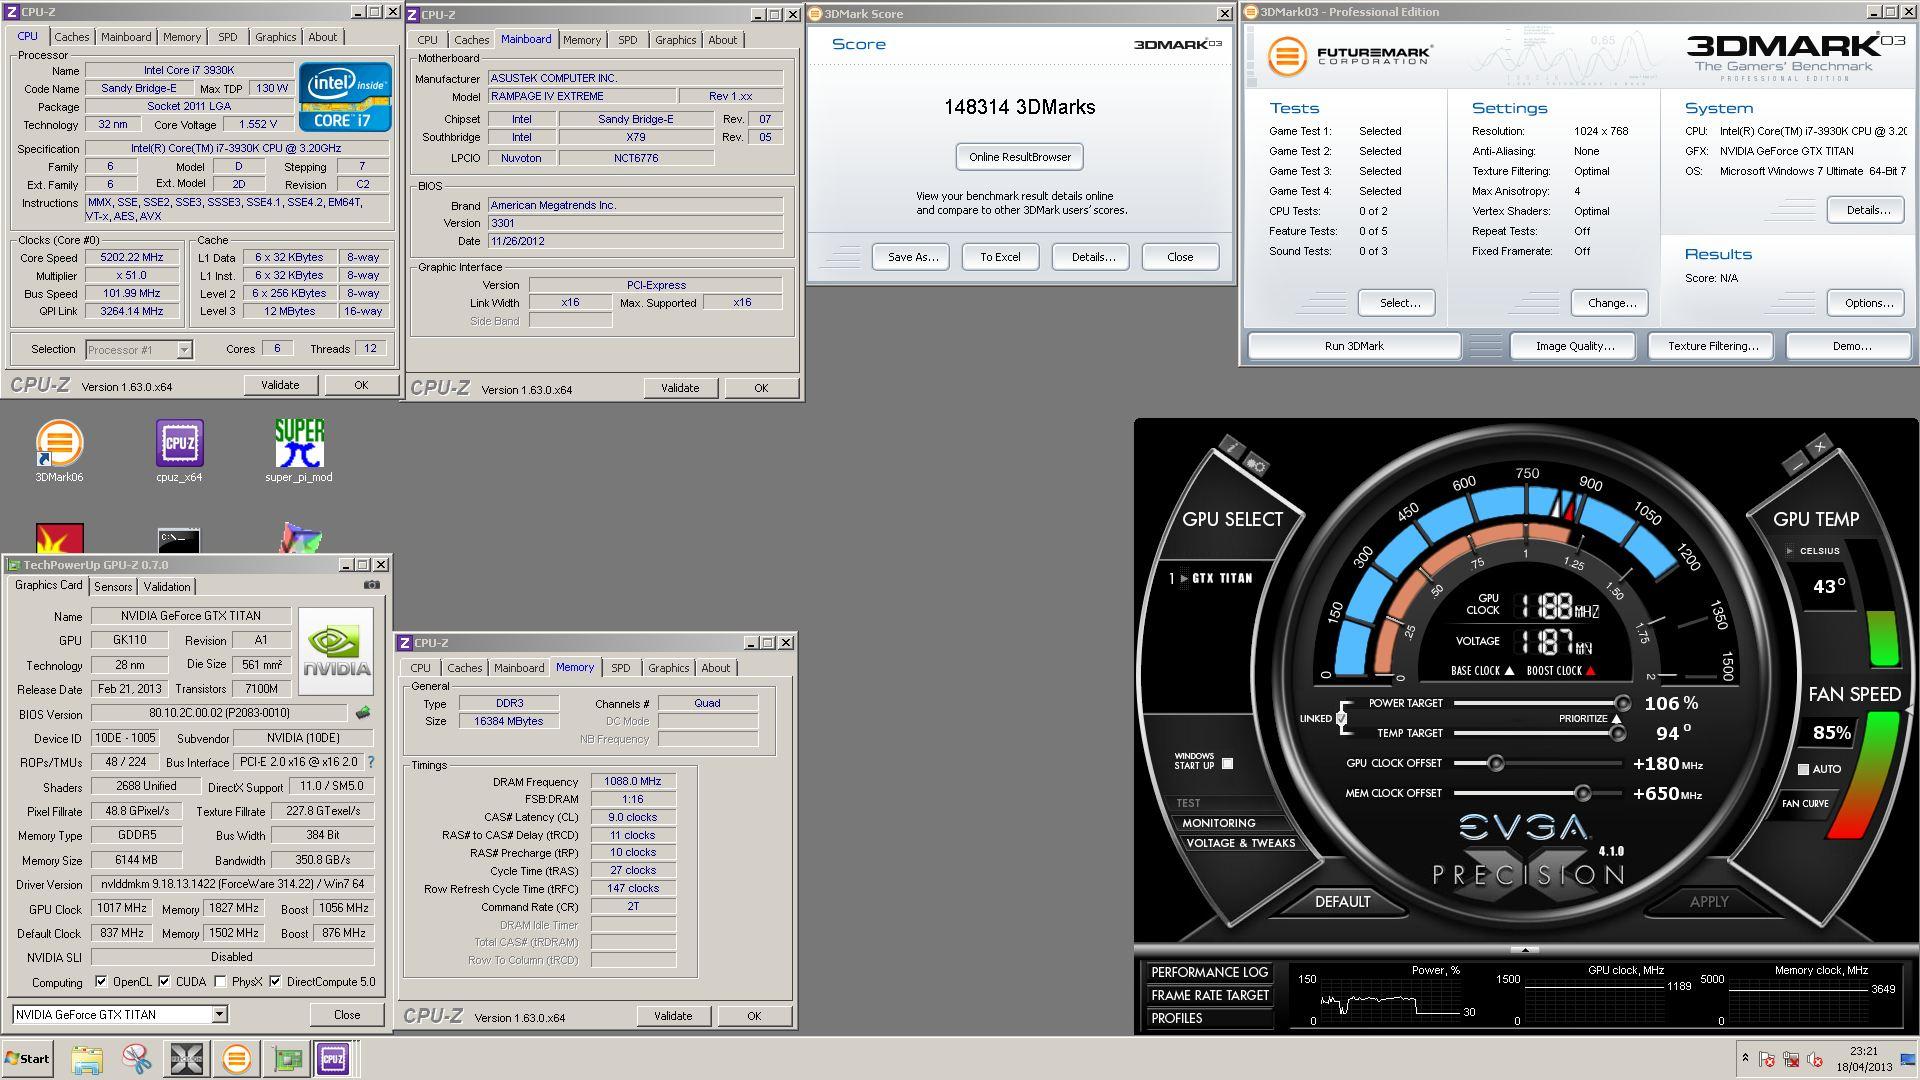This screenshot has width=1920, height=1080.
Task: Click the network tray icon
Action: (x=1791, y=1060)
